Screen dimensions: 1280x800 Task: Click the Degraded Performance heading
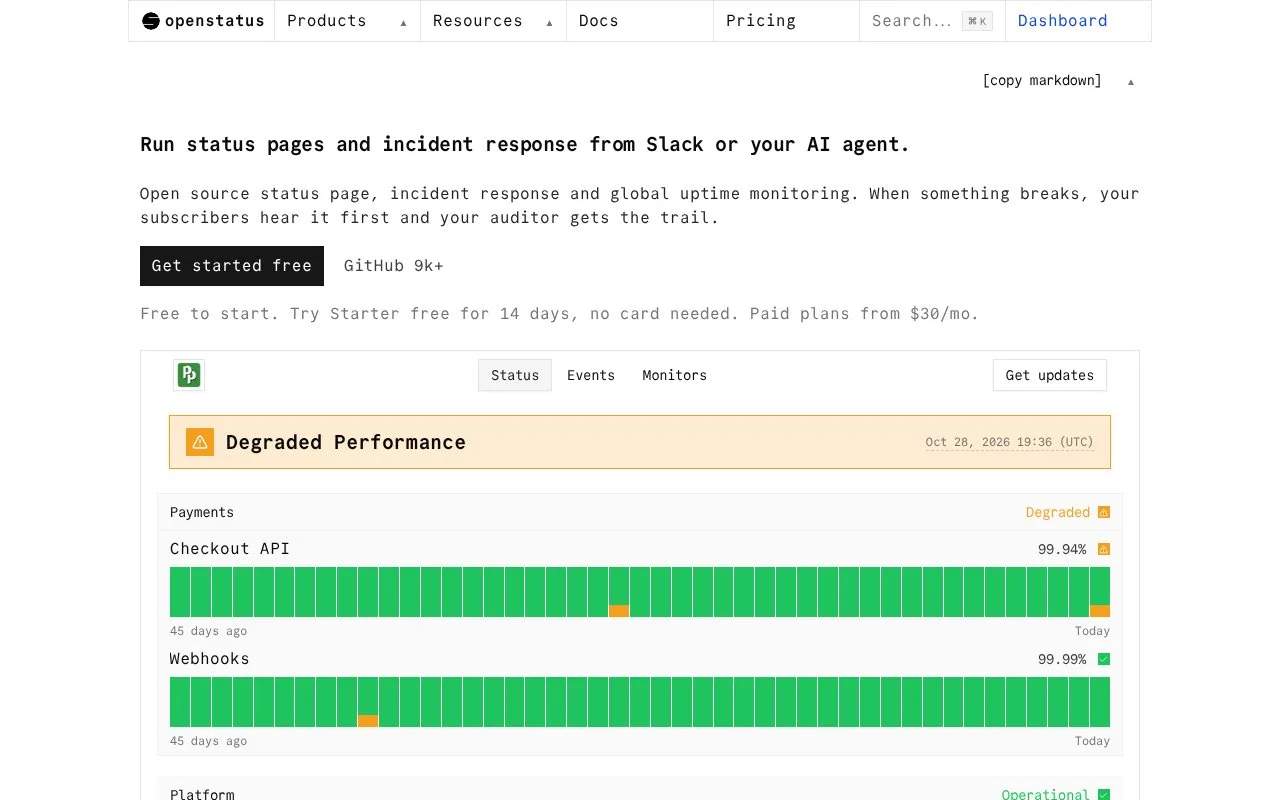click(346, 442)
